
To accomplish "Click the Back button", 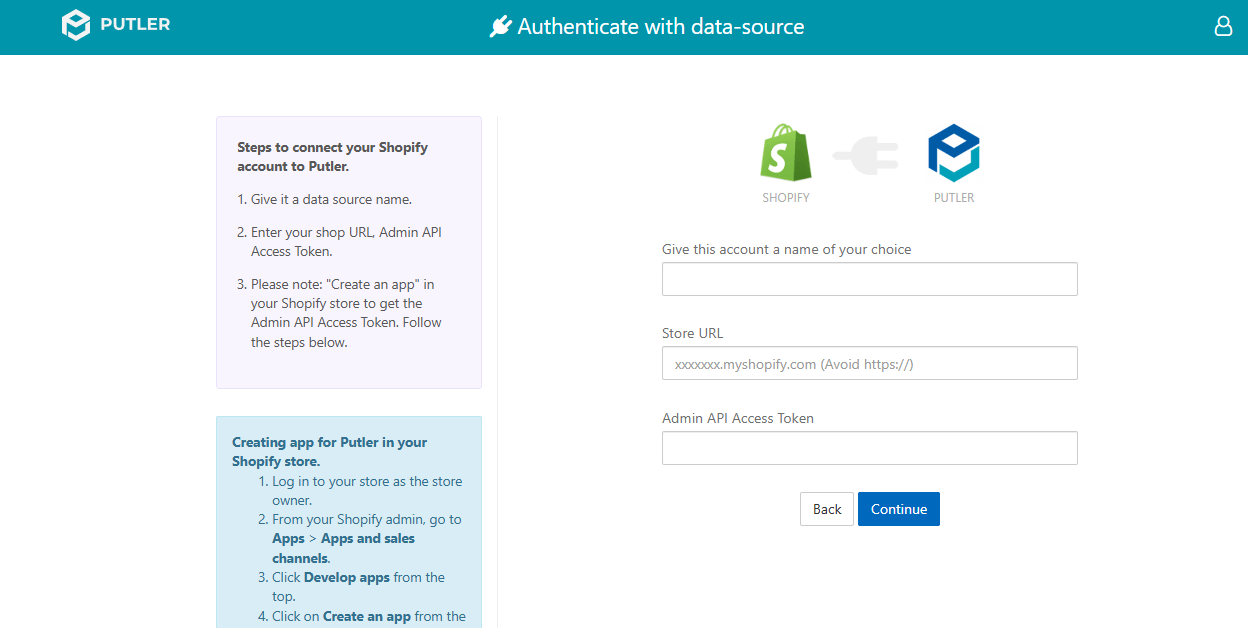I will coord(827,509).
